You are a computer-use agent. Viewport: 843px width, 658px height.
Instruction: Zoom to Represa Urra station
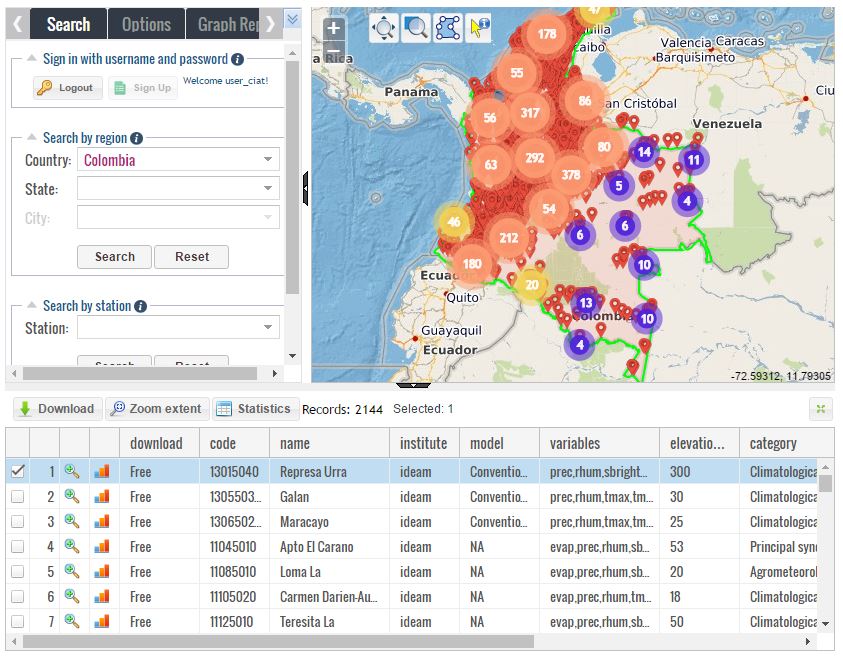click(x=71, y=471)
